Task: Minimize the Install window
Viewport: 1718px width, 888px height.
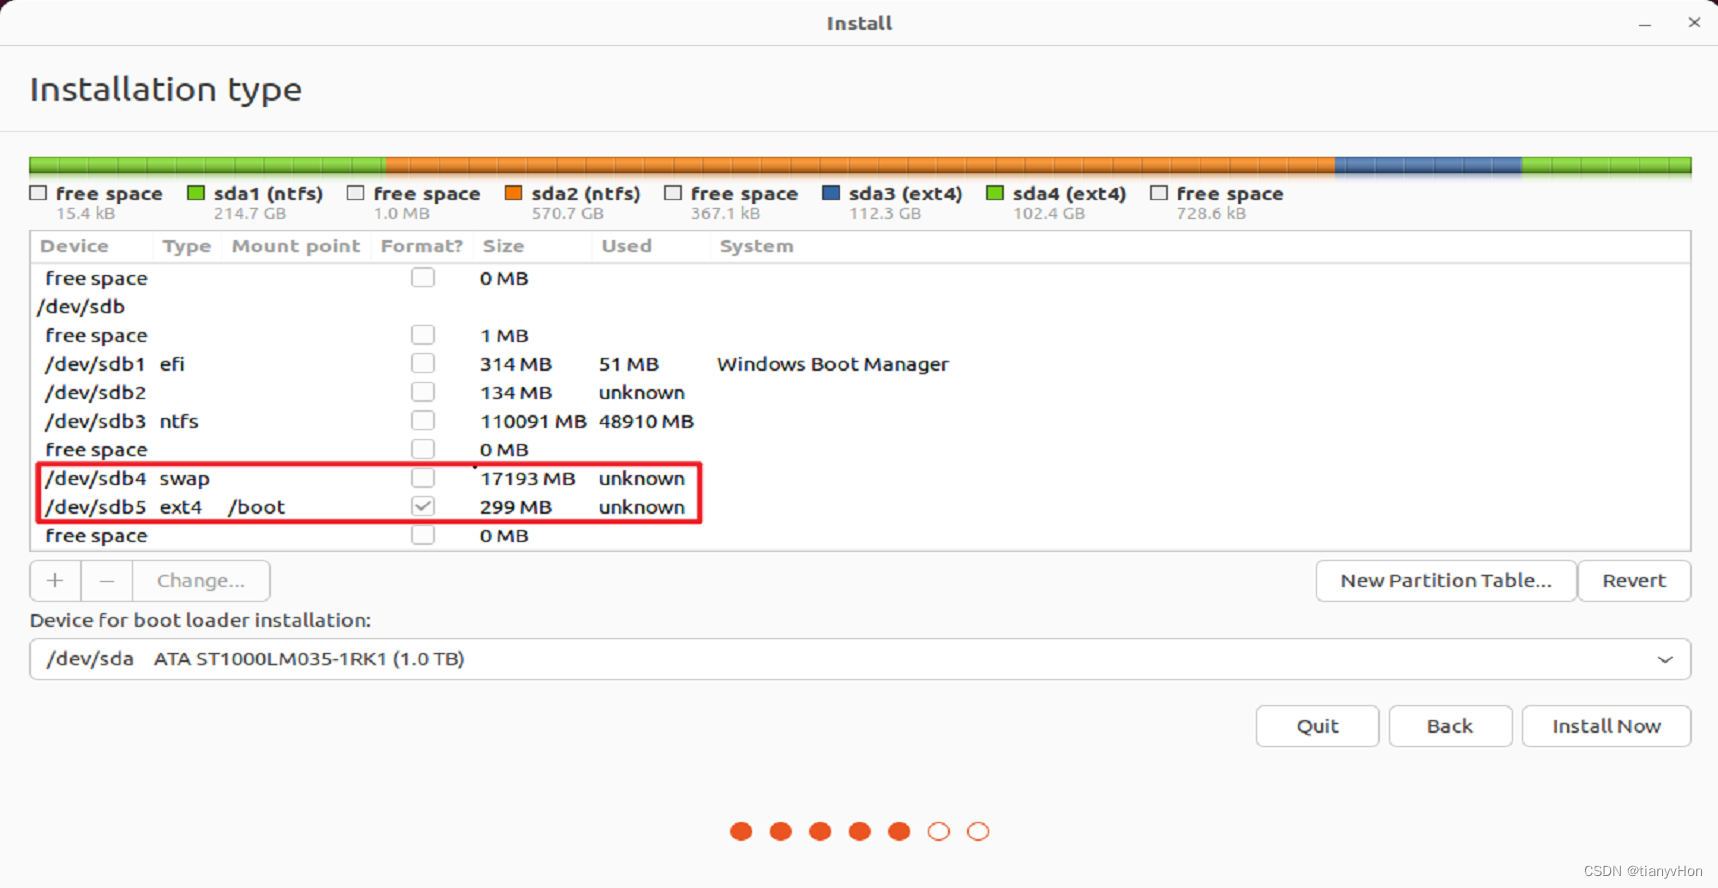Action: [x=1645, y=23]
